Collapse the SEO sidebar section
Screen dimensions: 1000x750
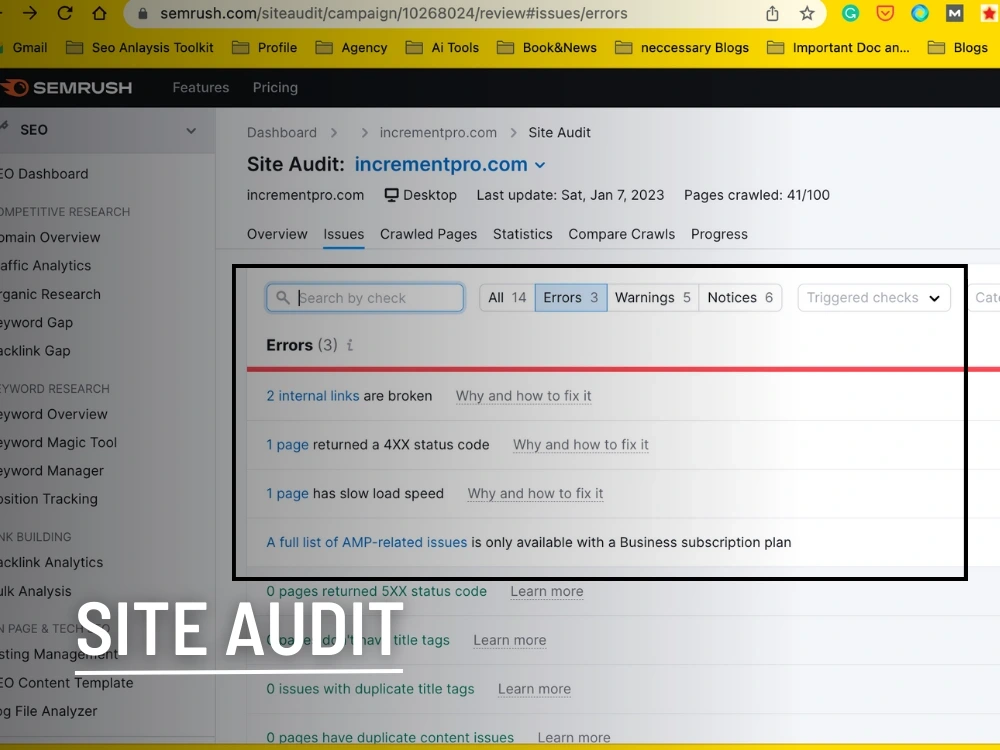(191, 130)
